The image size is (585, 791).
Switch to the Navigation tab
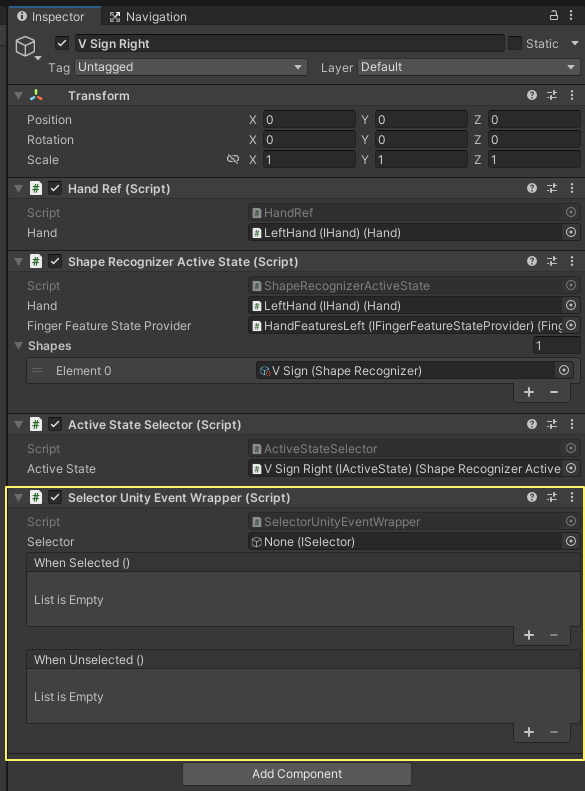(148, 17)
